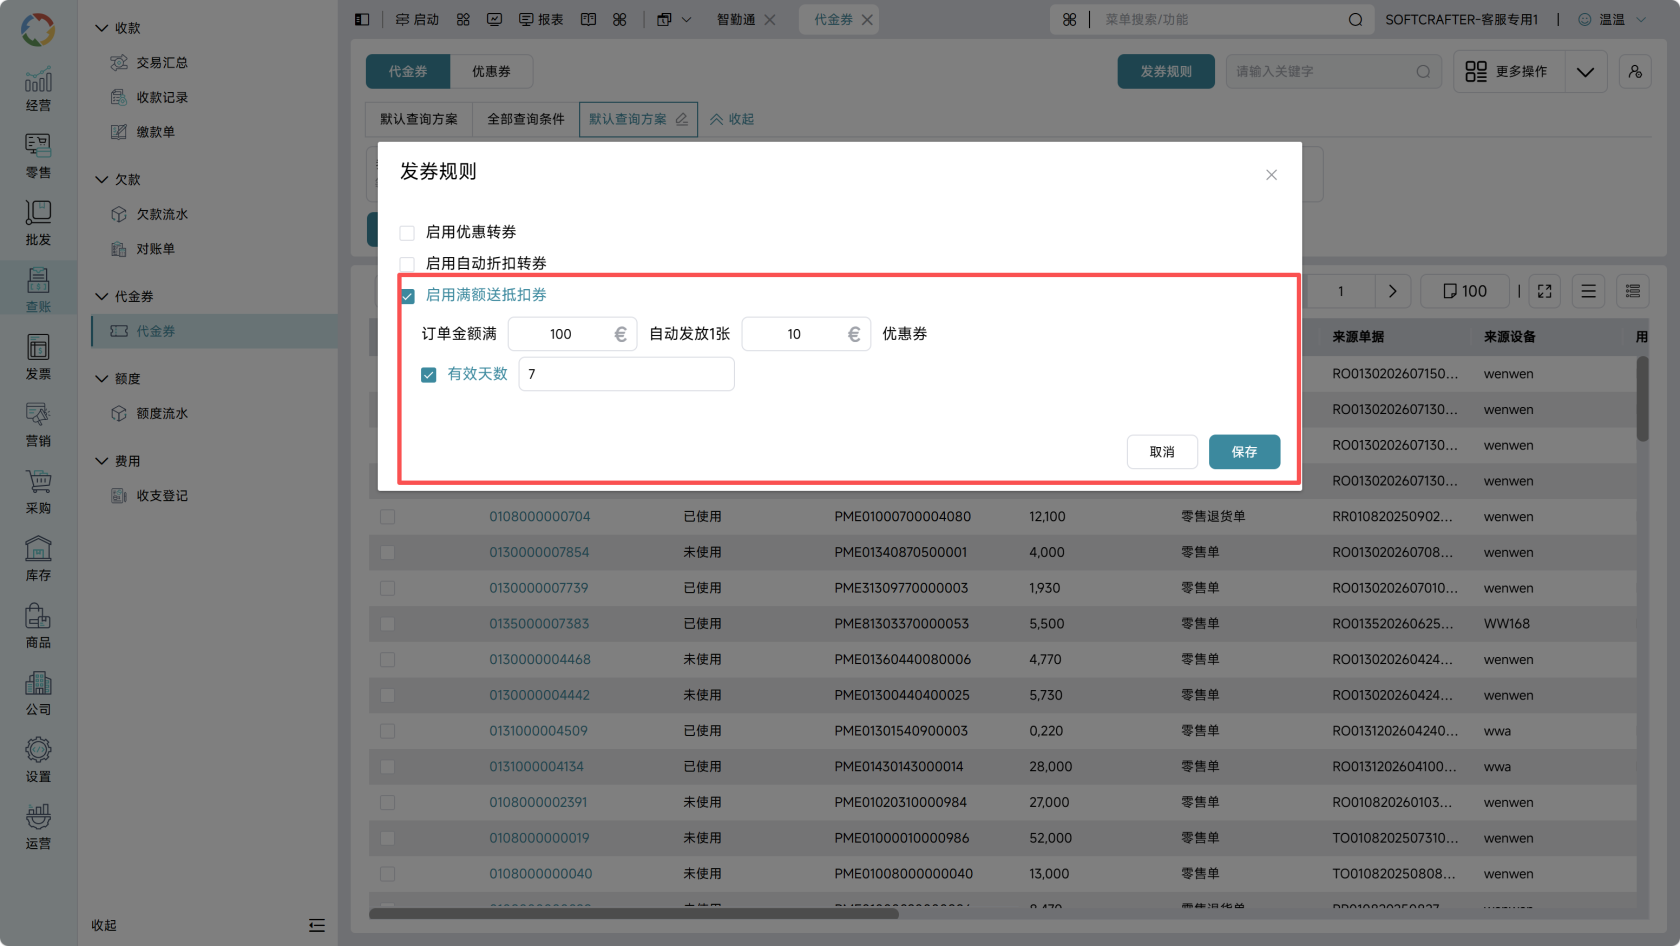Click the horizontal scrollbar under the table

(x=634, y=914)
